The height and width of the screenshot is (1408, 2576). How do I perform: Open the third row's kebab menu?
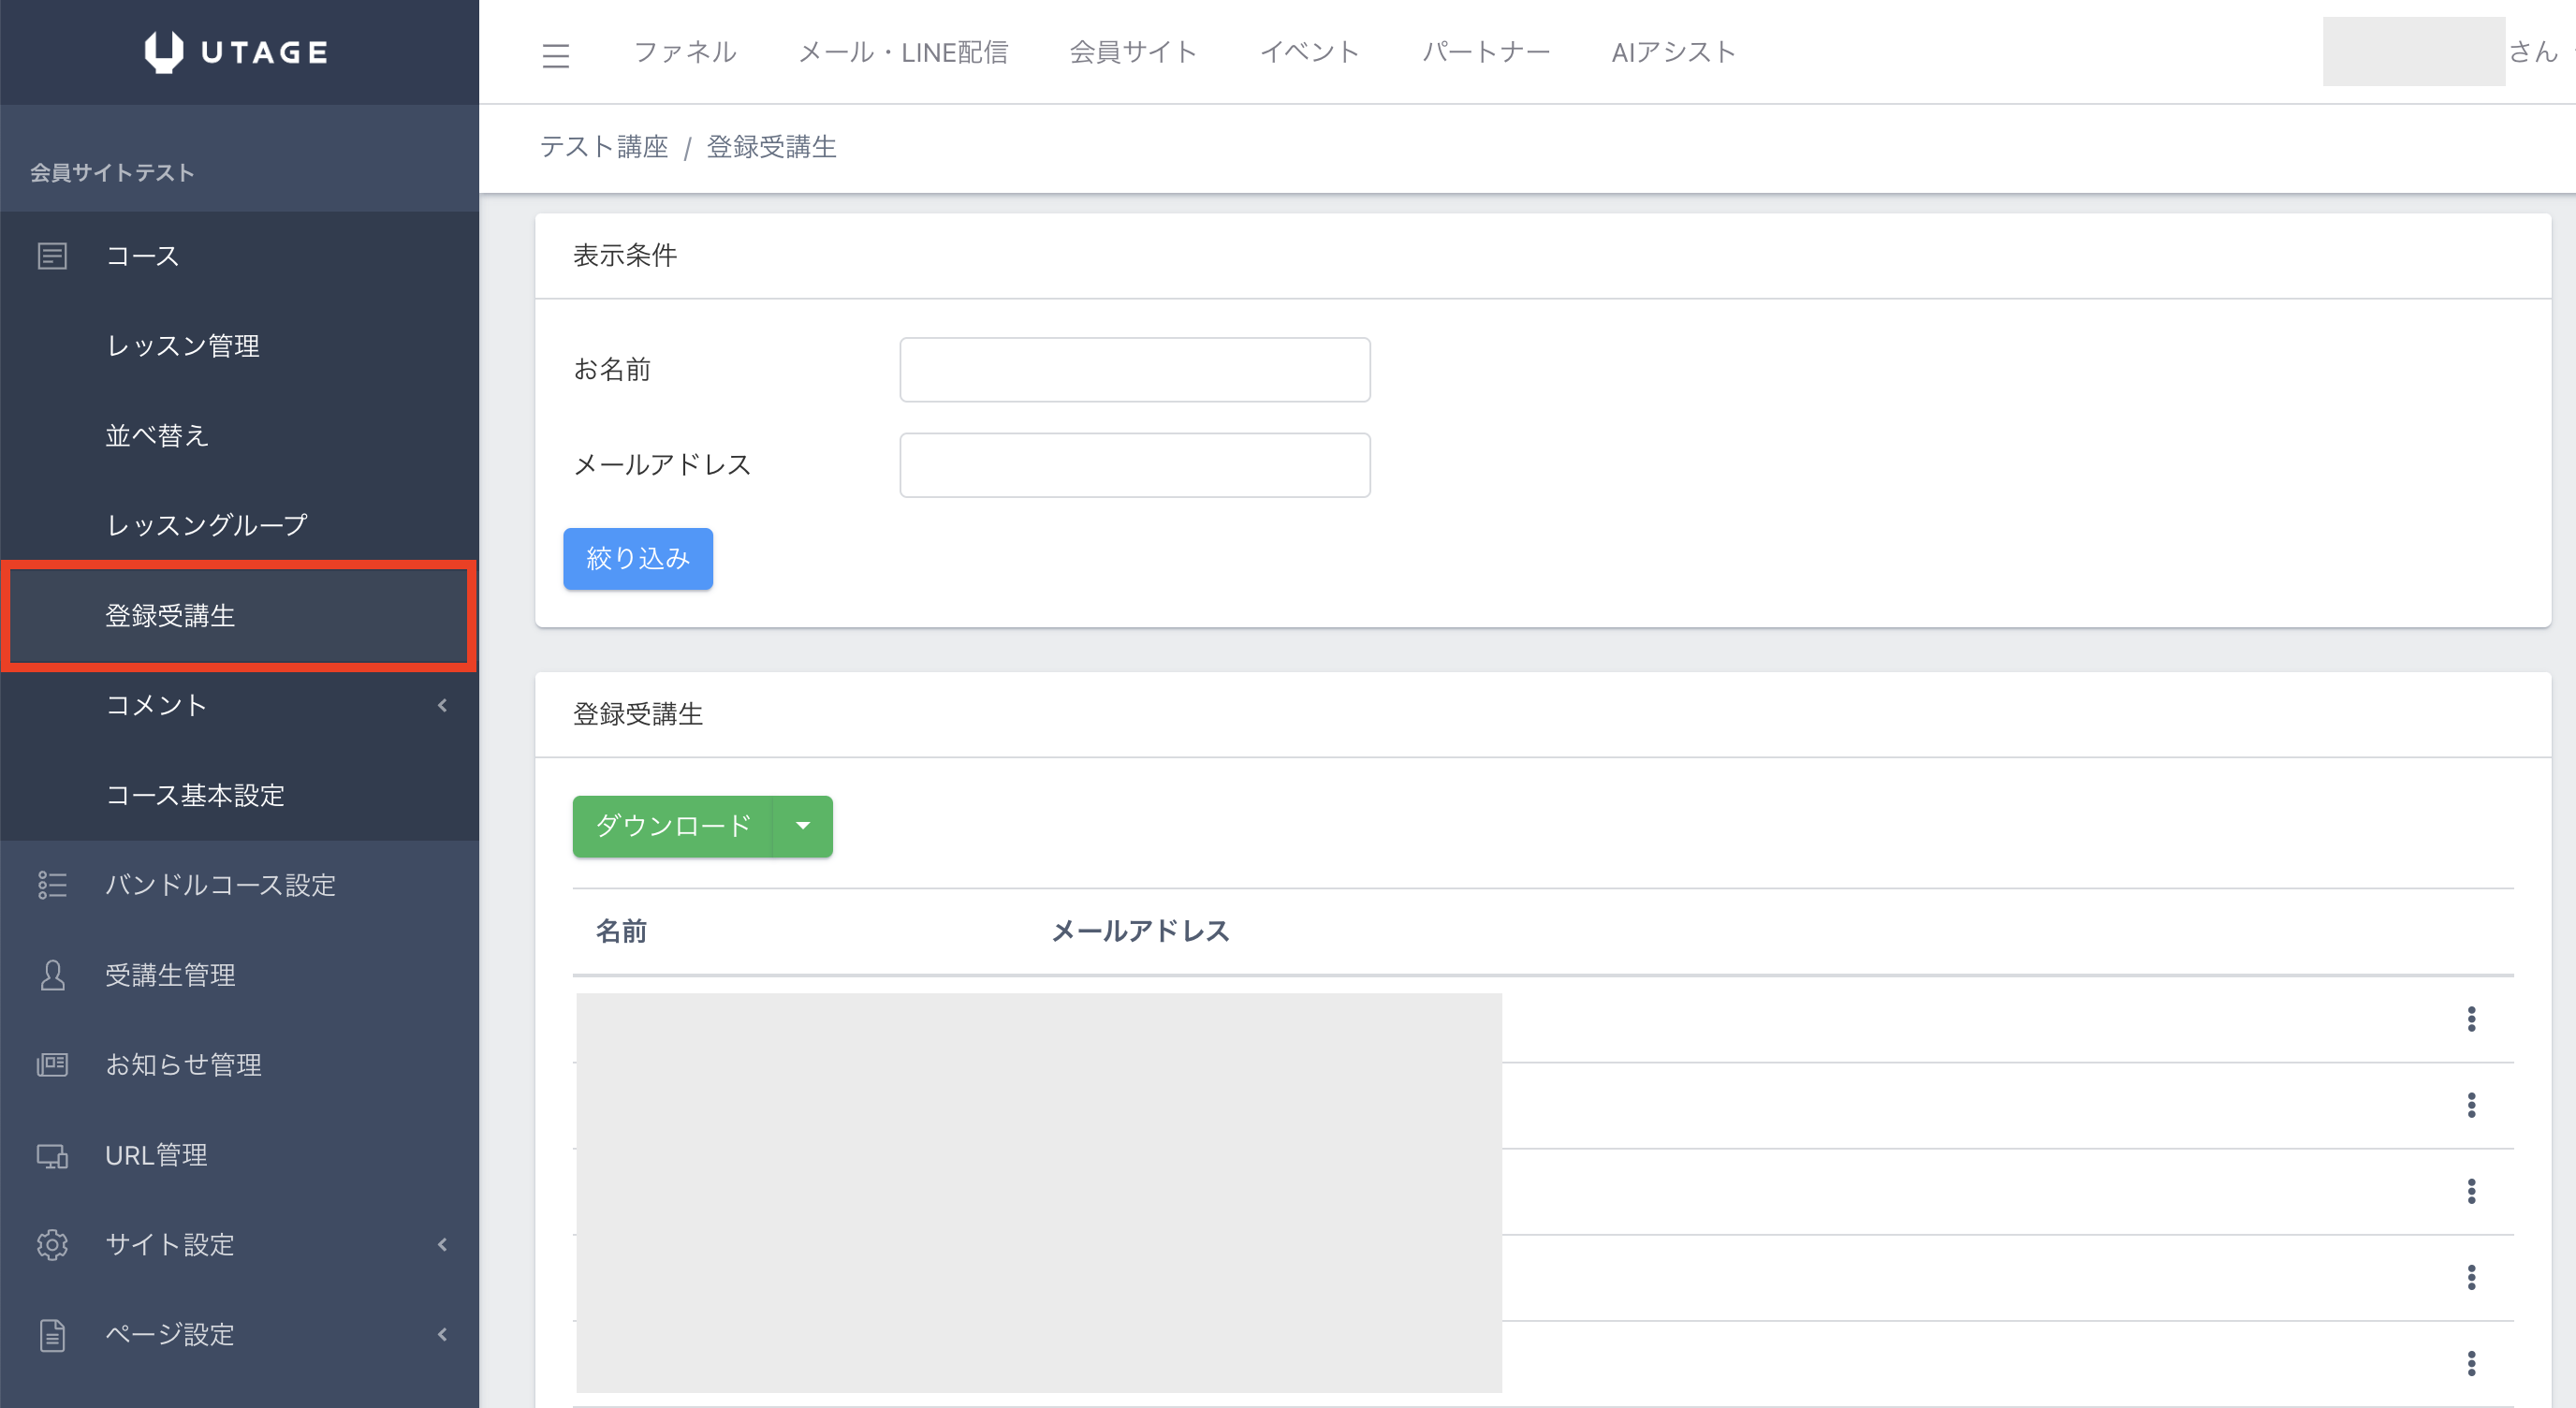click(2471, 1191)
